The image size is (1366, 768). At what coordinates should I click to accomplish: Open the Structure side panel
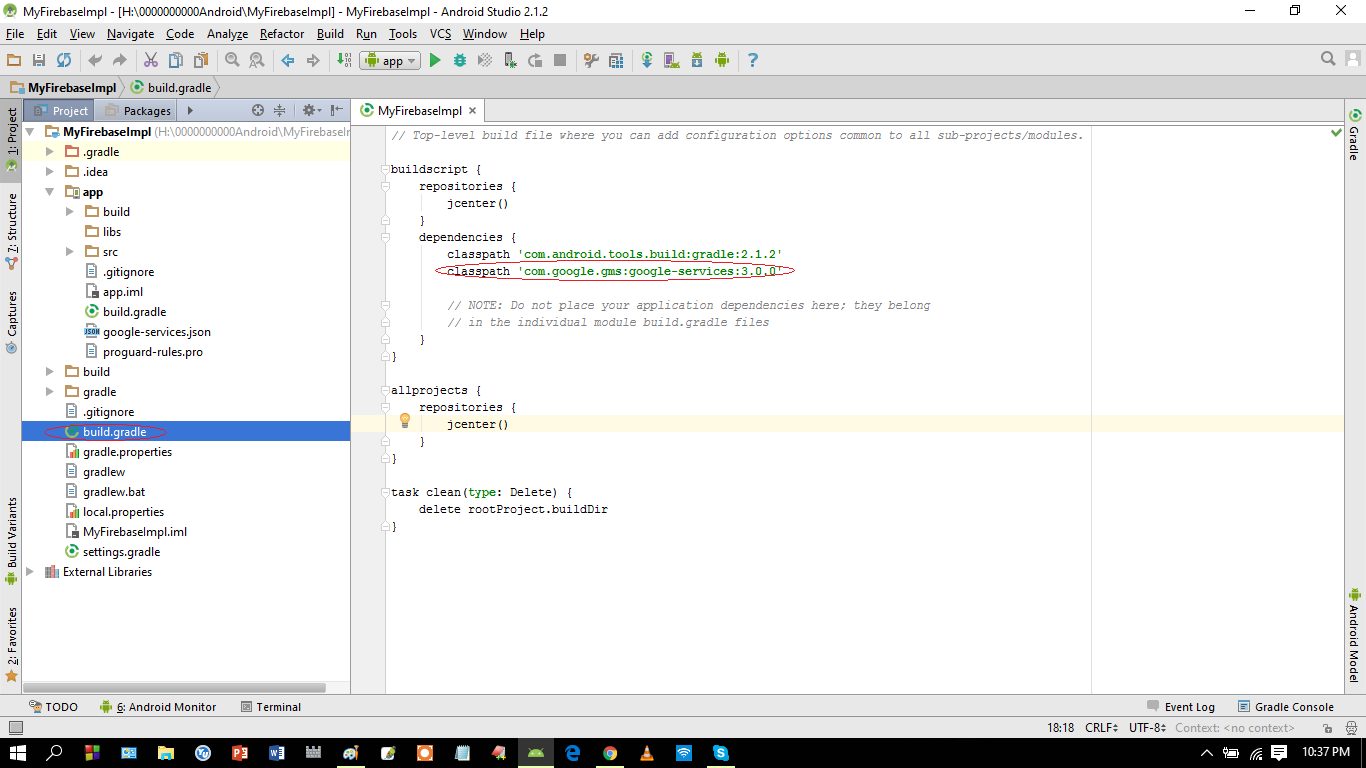click(12, 232)
